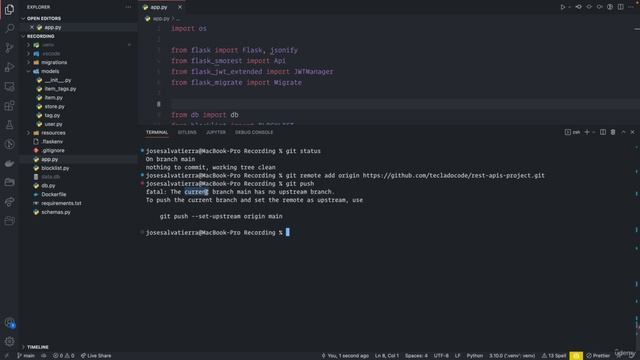Open the Docker whale icon
The image size is (640, 360).
click(x=9, y=163)
